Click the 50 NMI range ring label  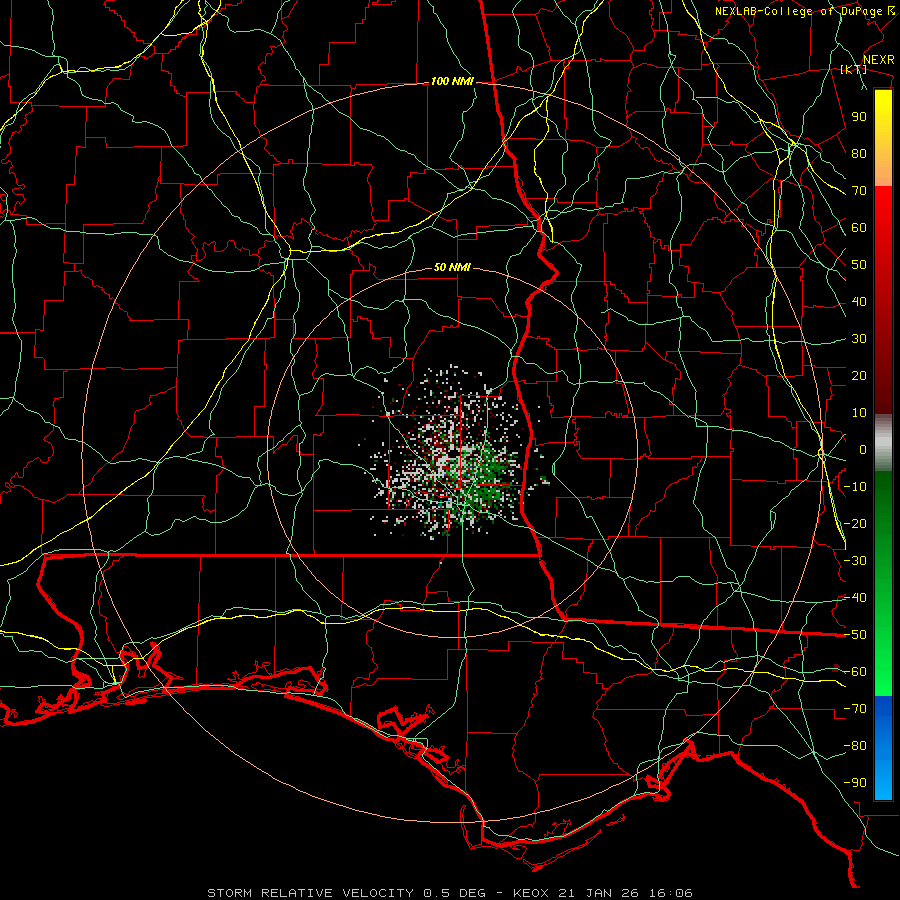(x=452, y=267)
